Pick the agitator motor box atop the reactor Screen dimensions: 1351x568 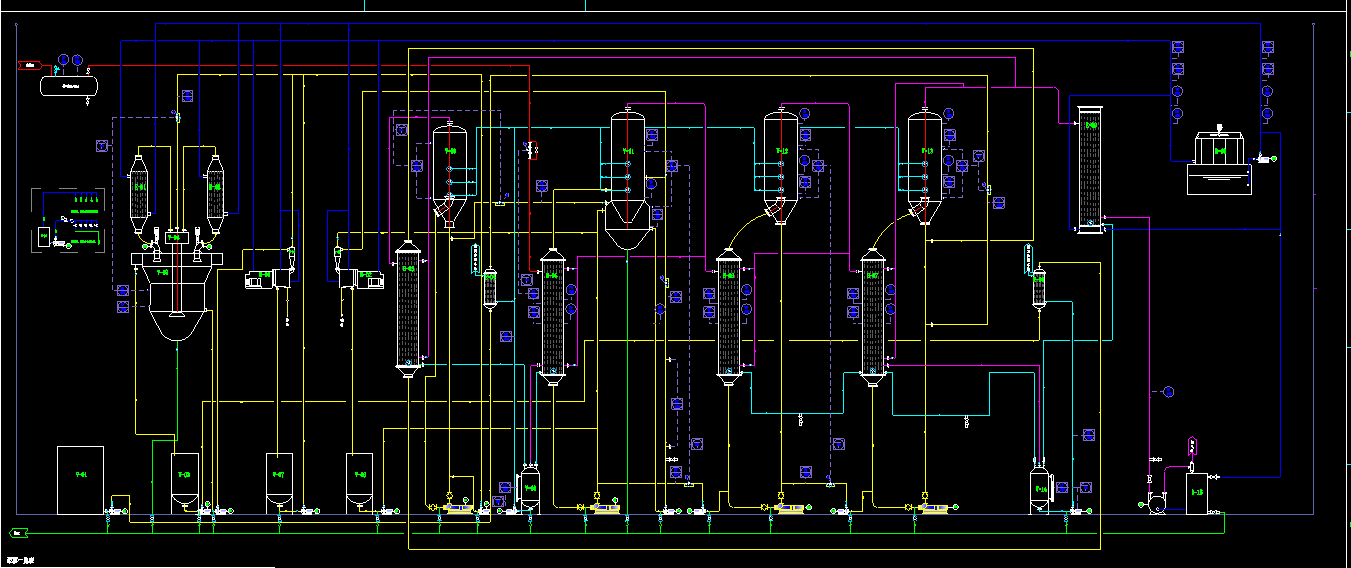tap(174, 238)
